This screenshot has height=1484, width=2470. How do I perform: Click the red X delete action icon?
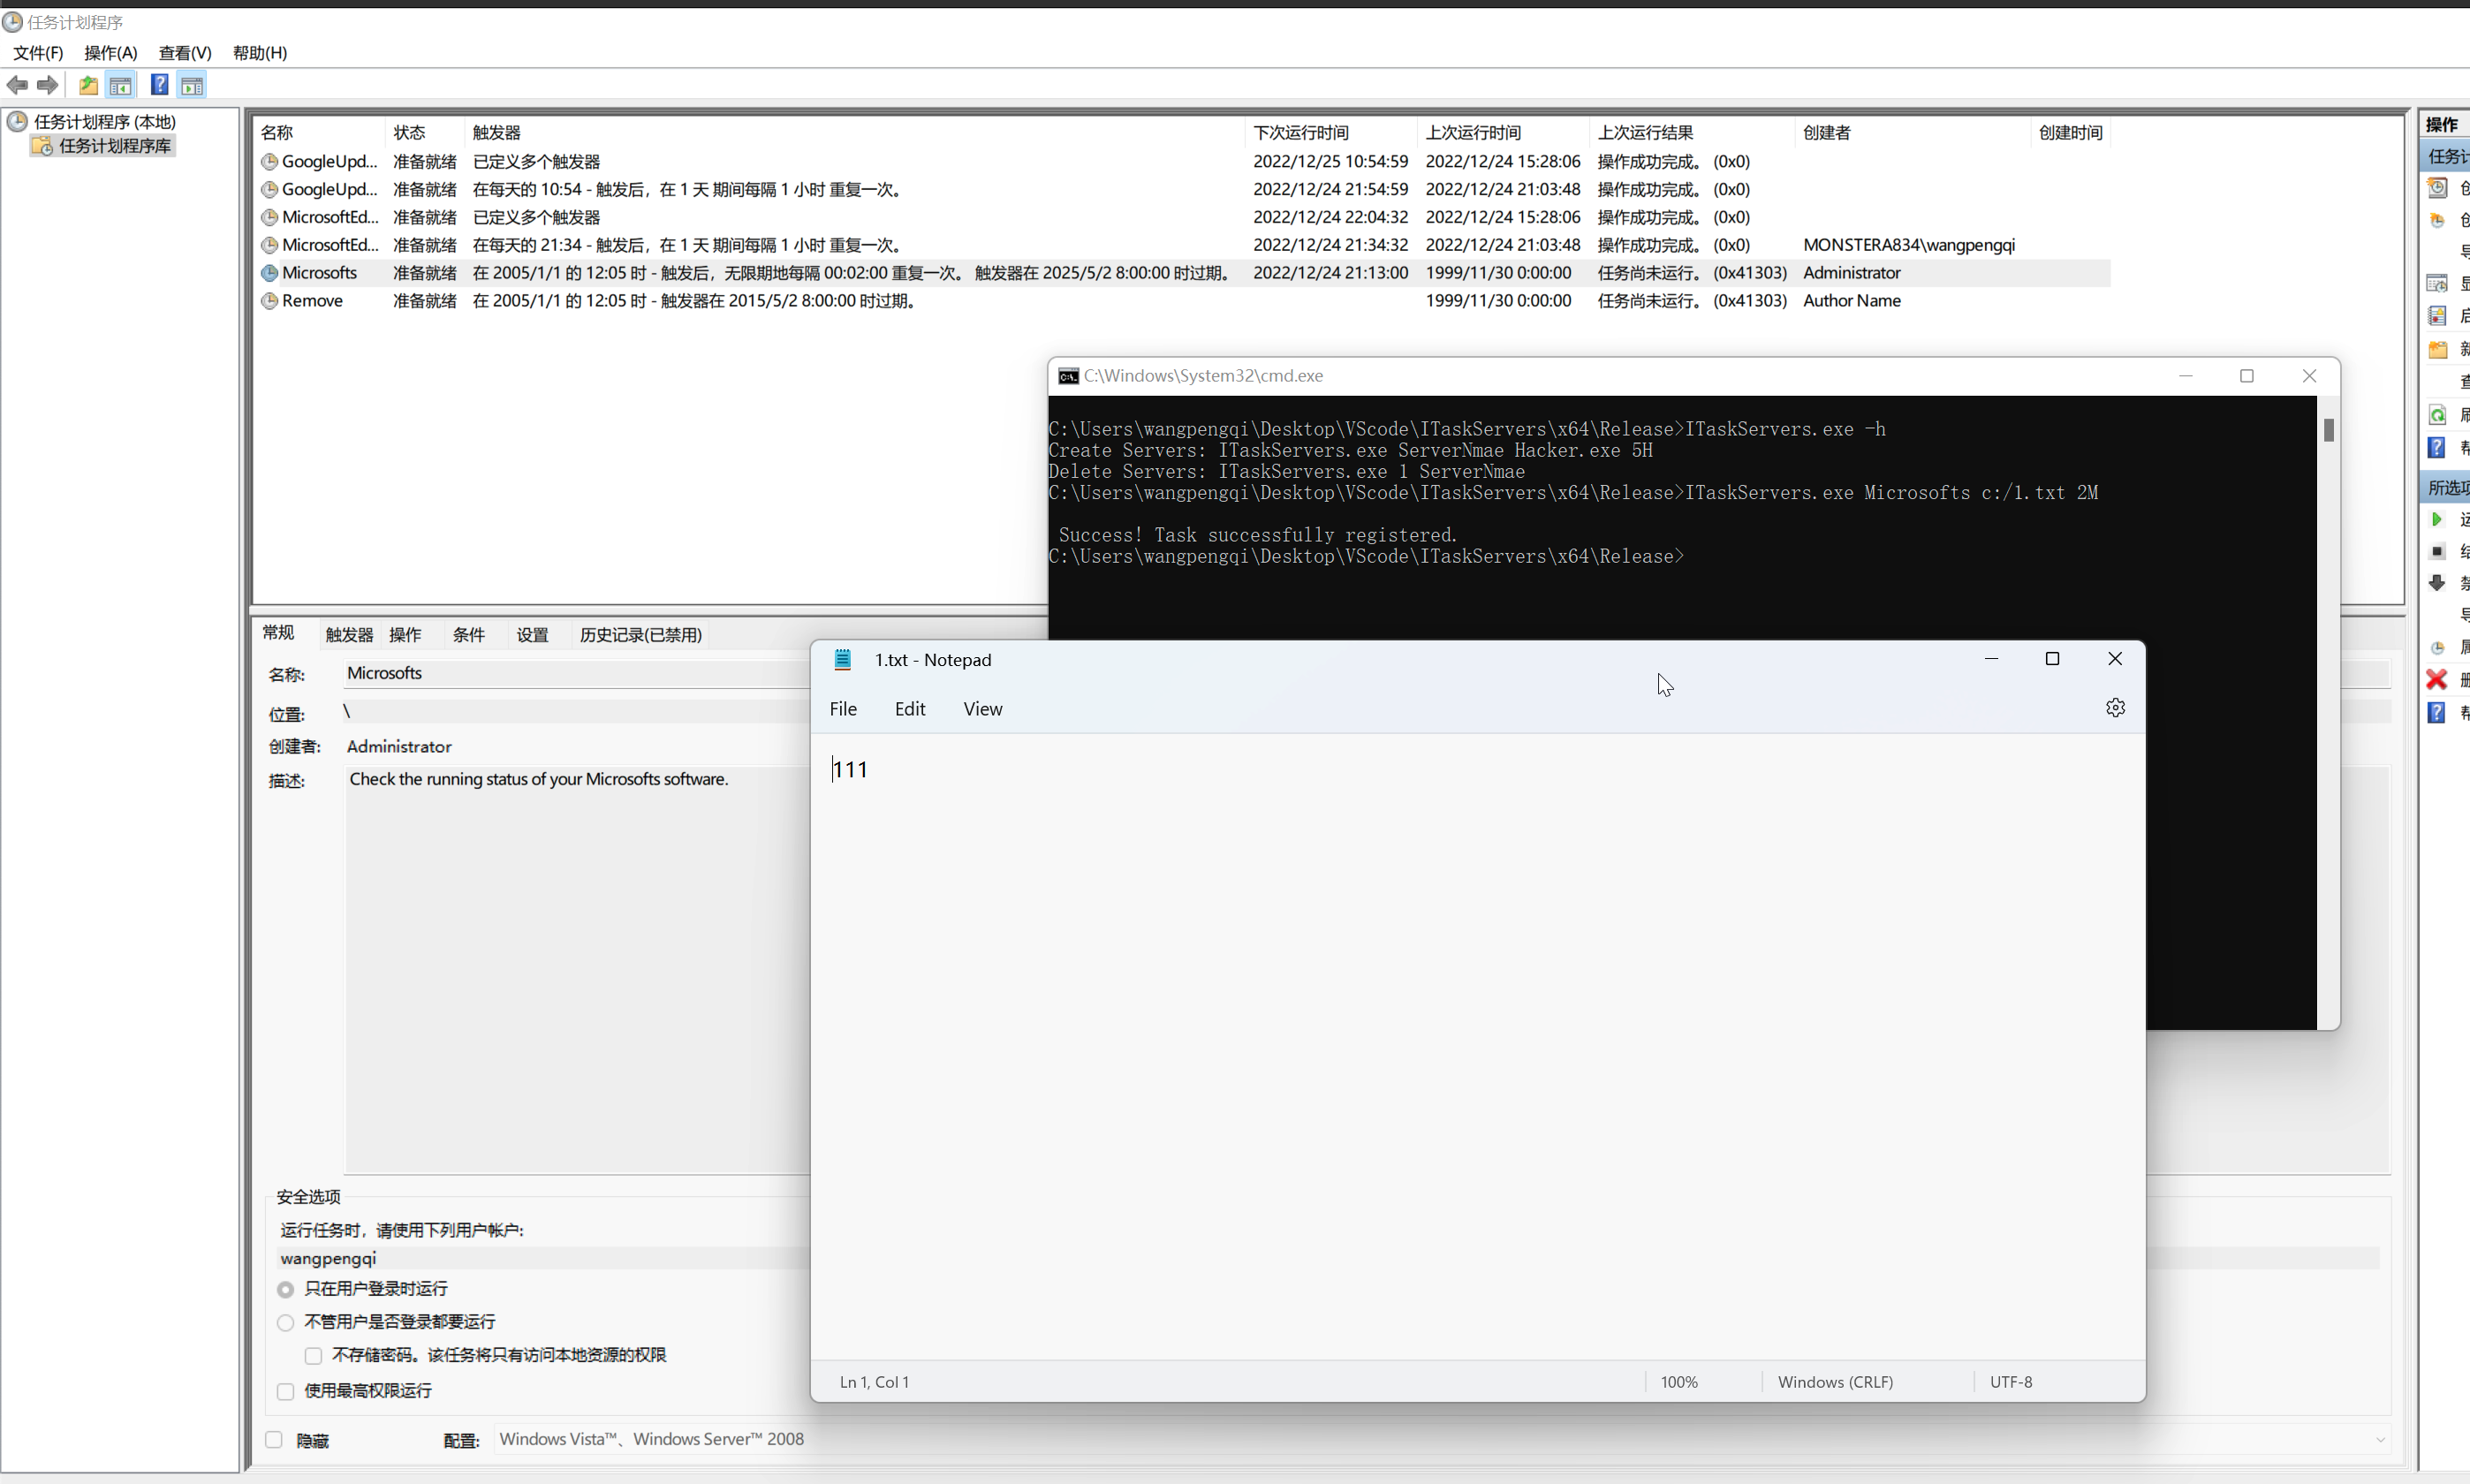point(2437,680)
